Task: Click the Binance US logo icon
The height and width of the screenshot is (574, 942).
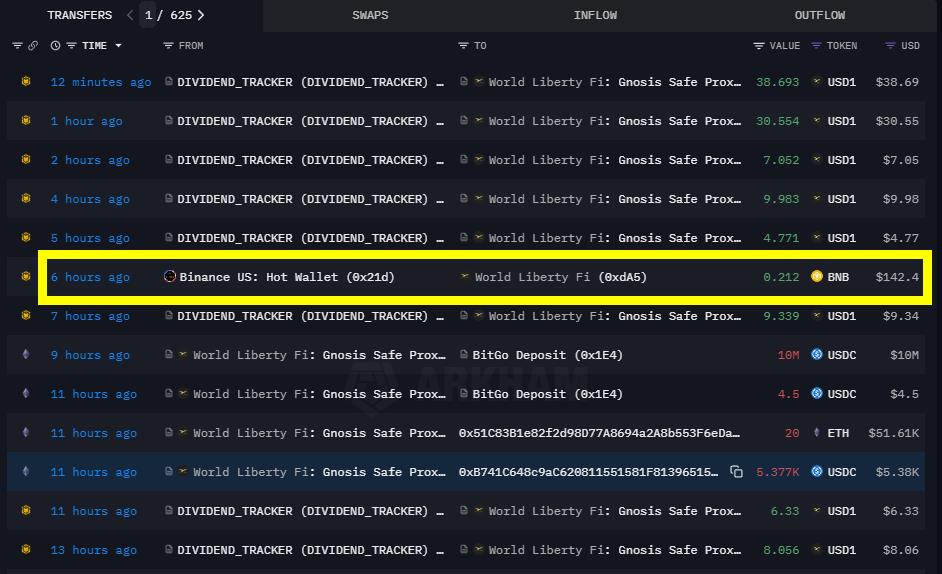Action: (x=170, y=276)
